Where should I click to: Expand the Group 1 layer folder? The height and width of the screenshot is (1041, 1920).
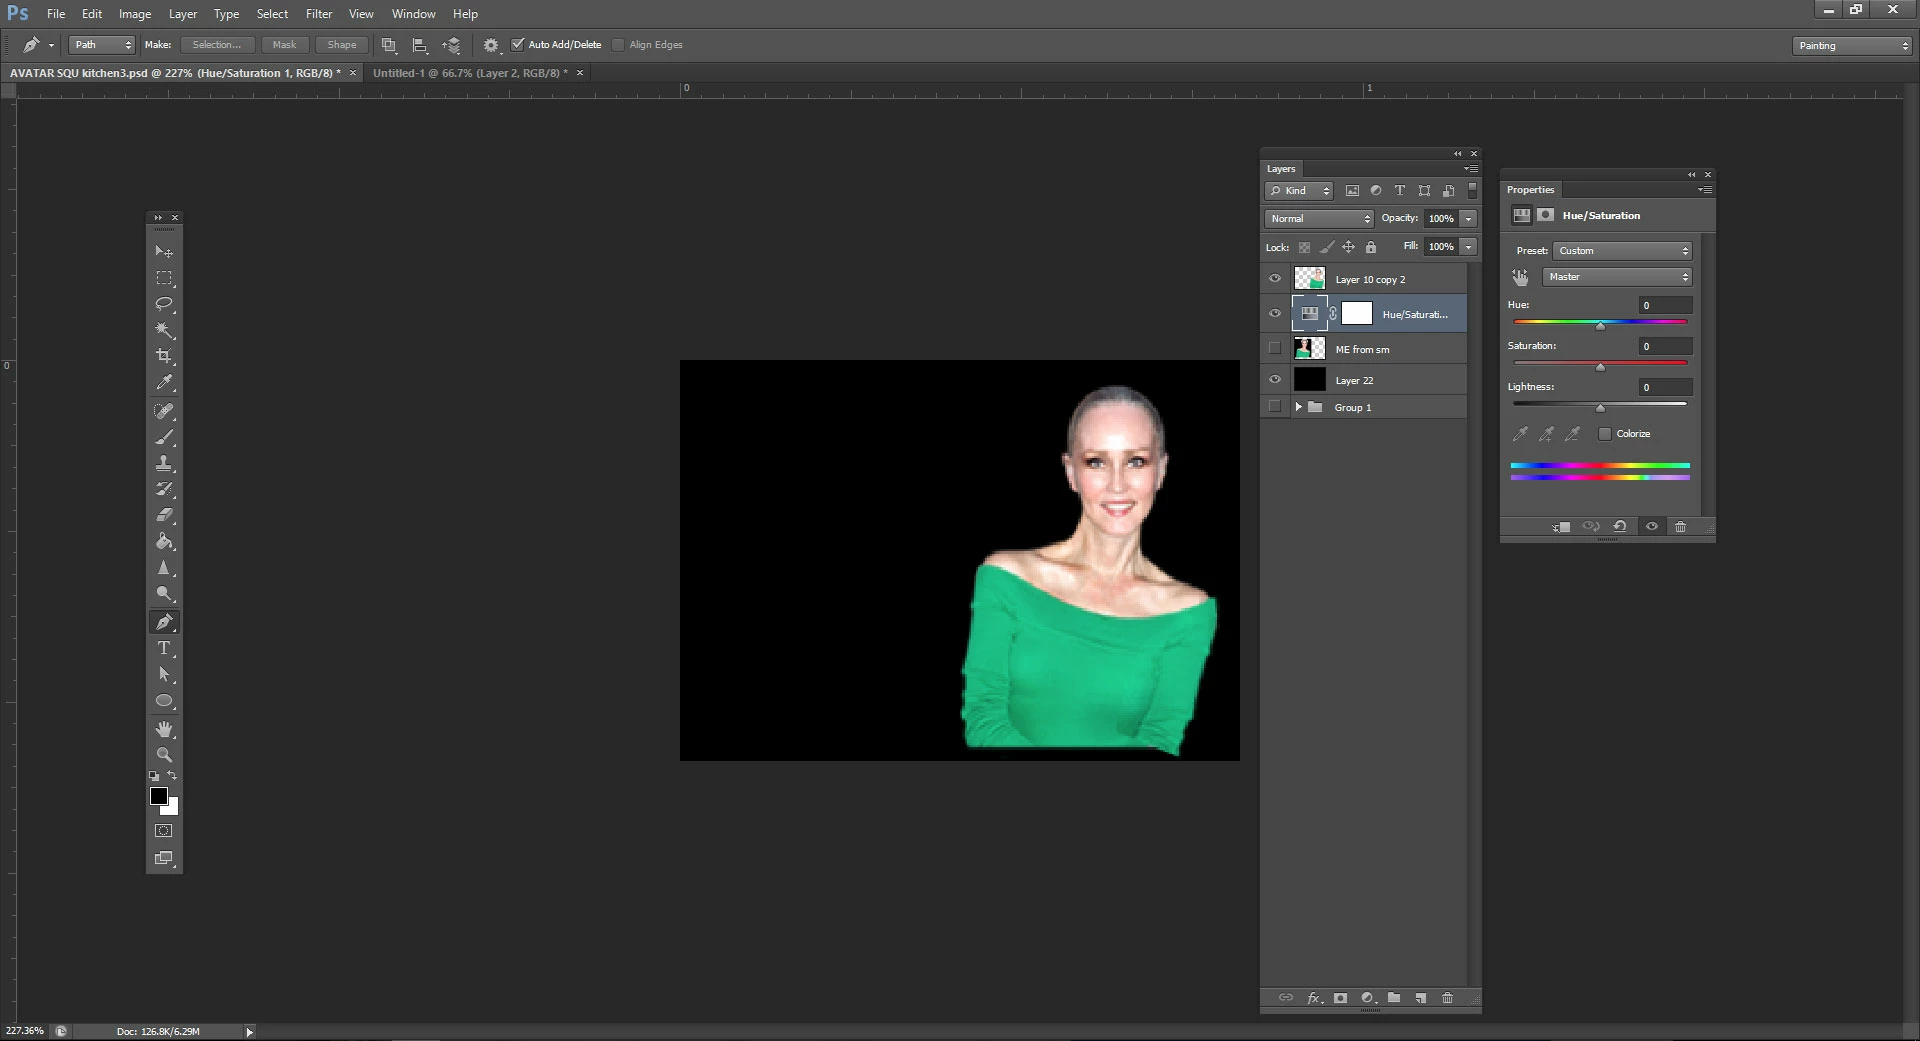click(x=1298, y=407)
